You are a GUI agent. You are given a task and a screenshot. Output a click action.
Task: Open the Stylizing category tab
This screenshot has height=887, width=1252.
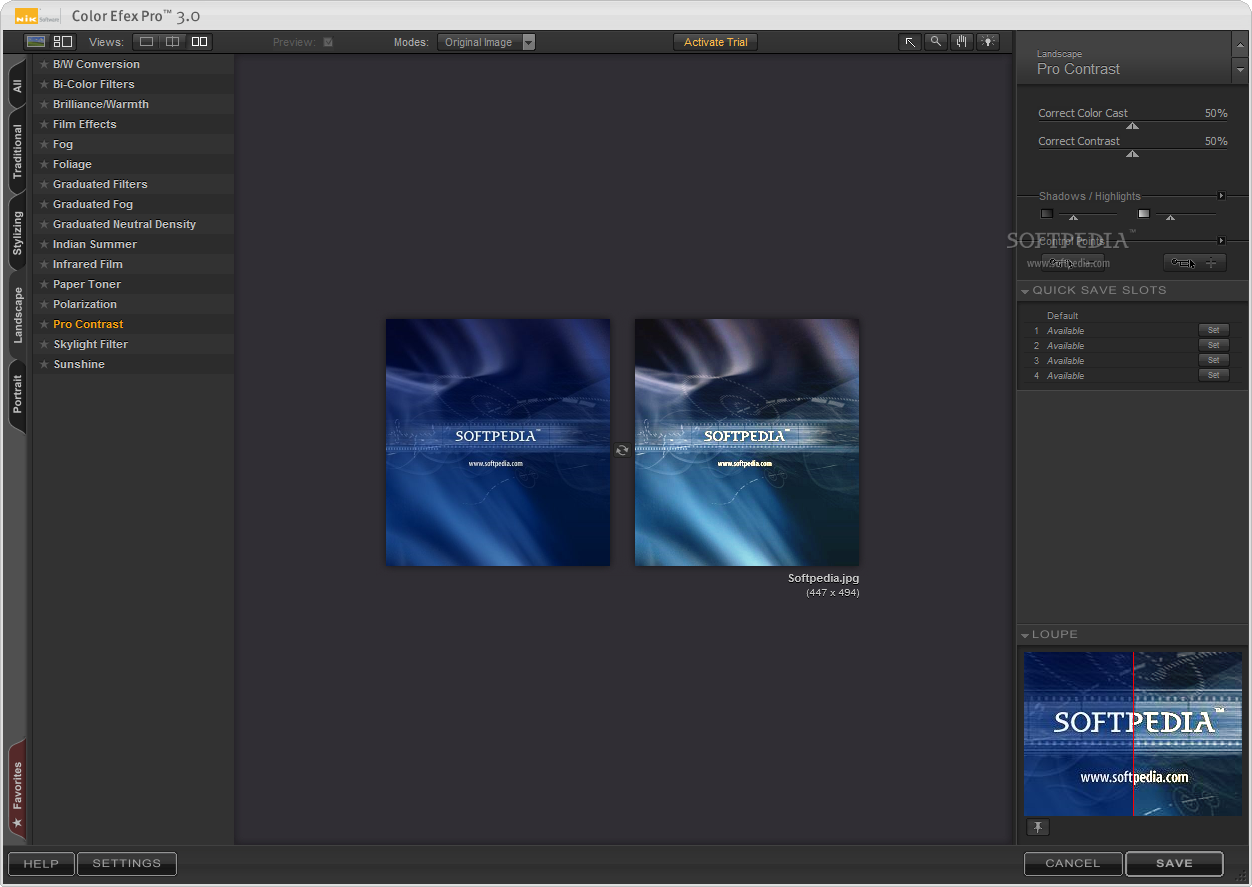pyautogui.click(x=17, y=233)
